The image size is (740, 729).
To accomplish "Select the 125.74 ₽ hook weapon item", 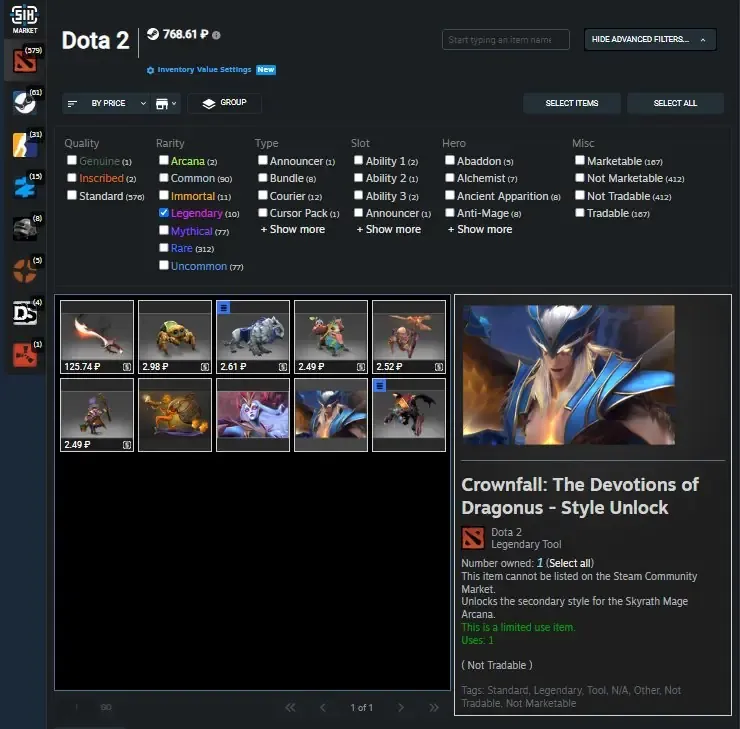I will [97, 337].
